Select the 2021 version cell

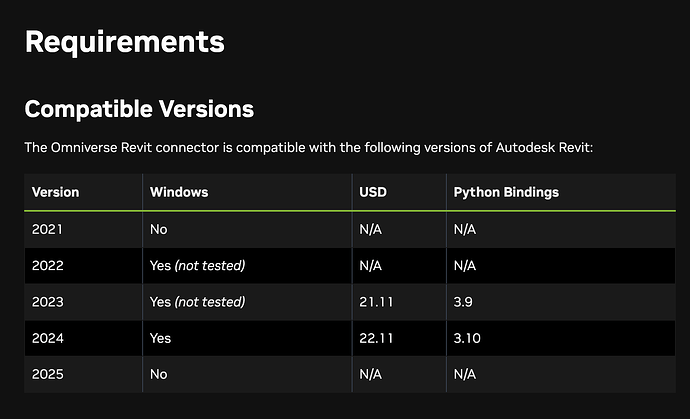47,229
